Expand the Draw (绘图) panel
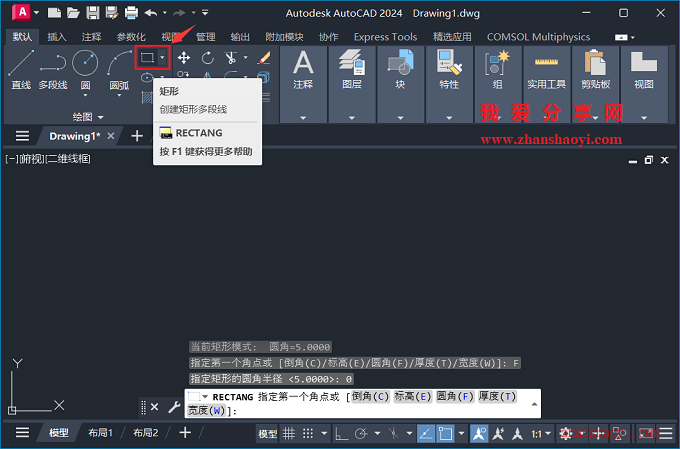The image size is (680, 449). [x=88, y=117]
